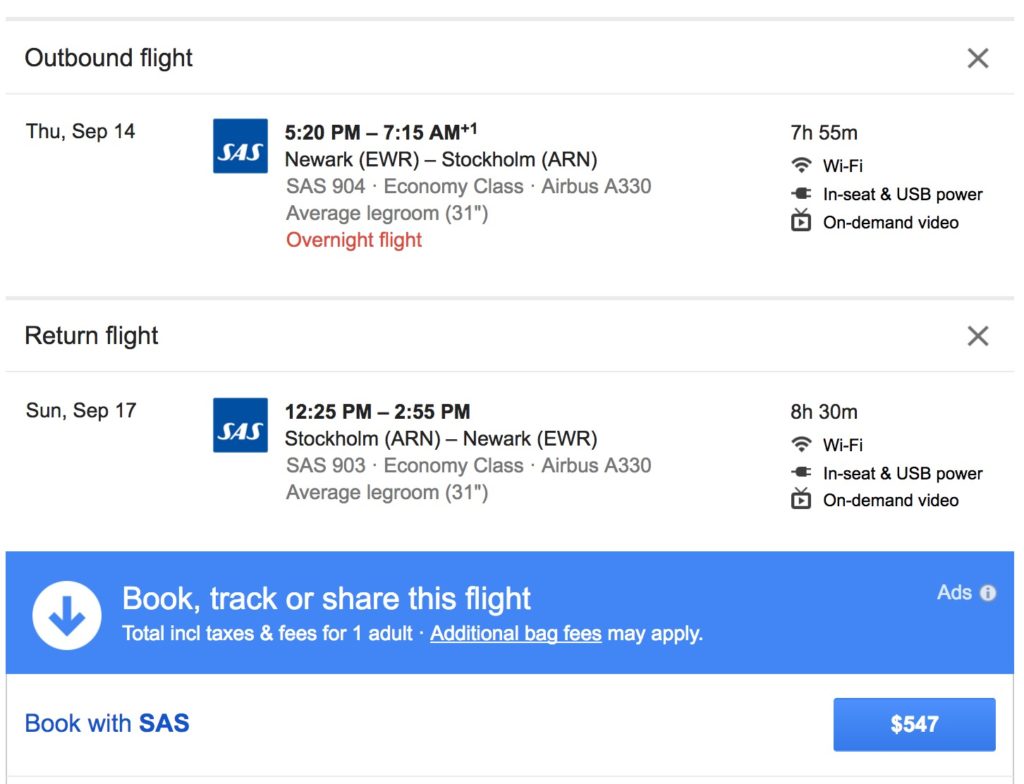Click the down-arrow circle icon in banner
This screenshot has width=1024, height=784.
[x=67, y=615]
